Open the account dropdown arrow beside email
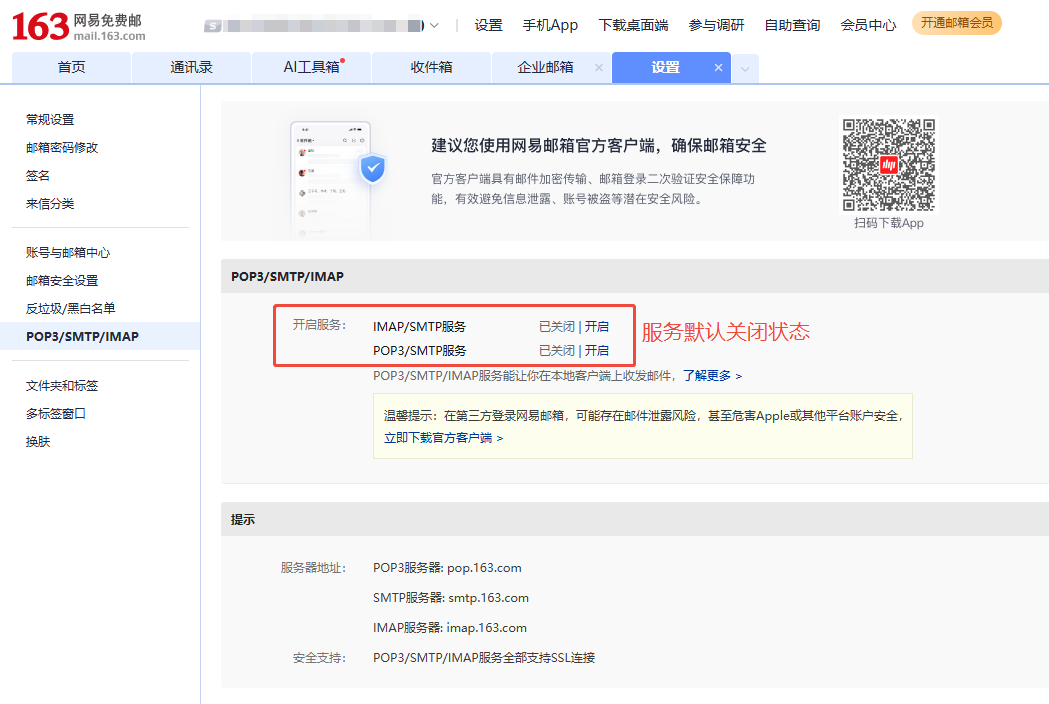Image resolution: width=1049 pixels, height=704 pixels. tap(434, 26)
